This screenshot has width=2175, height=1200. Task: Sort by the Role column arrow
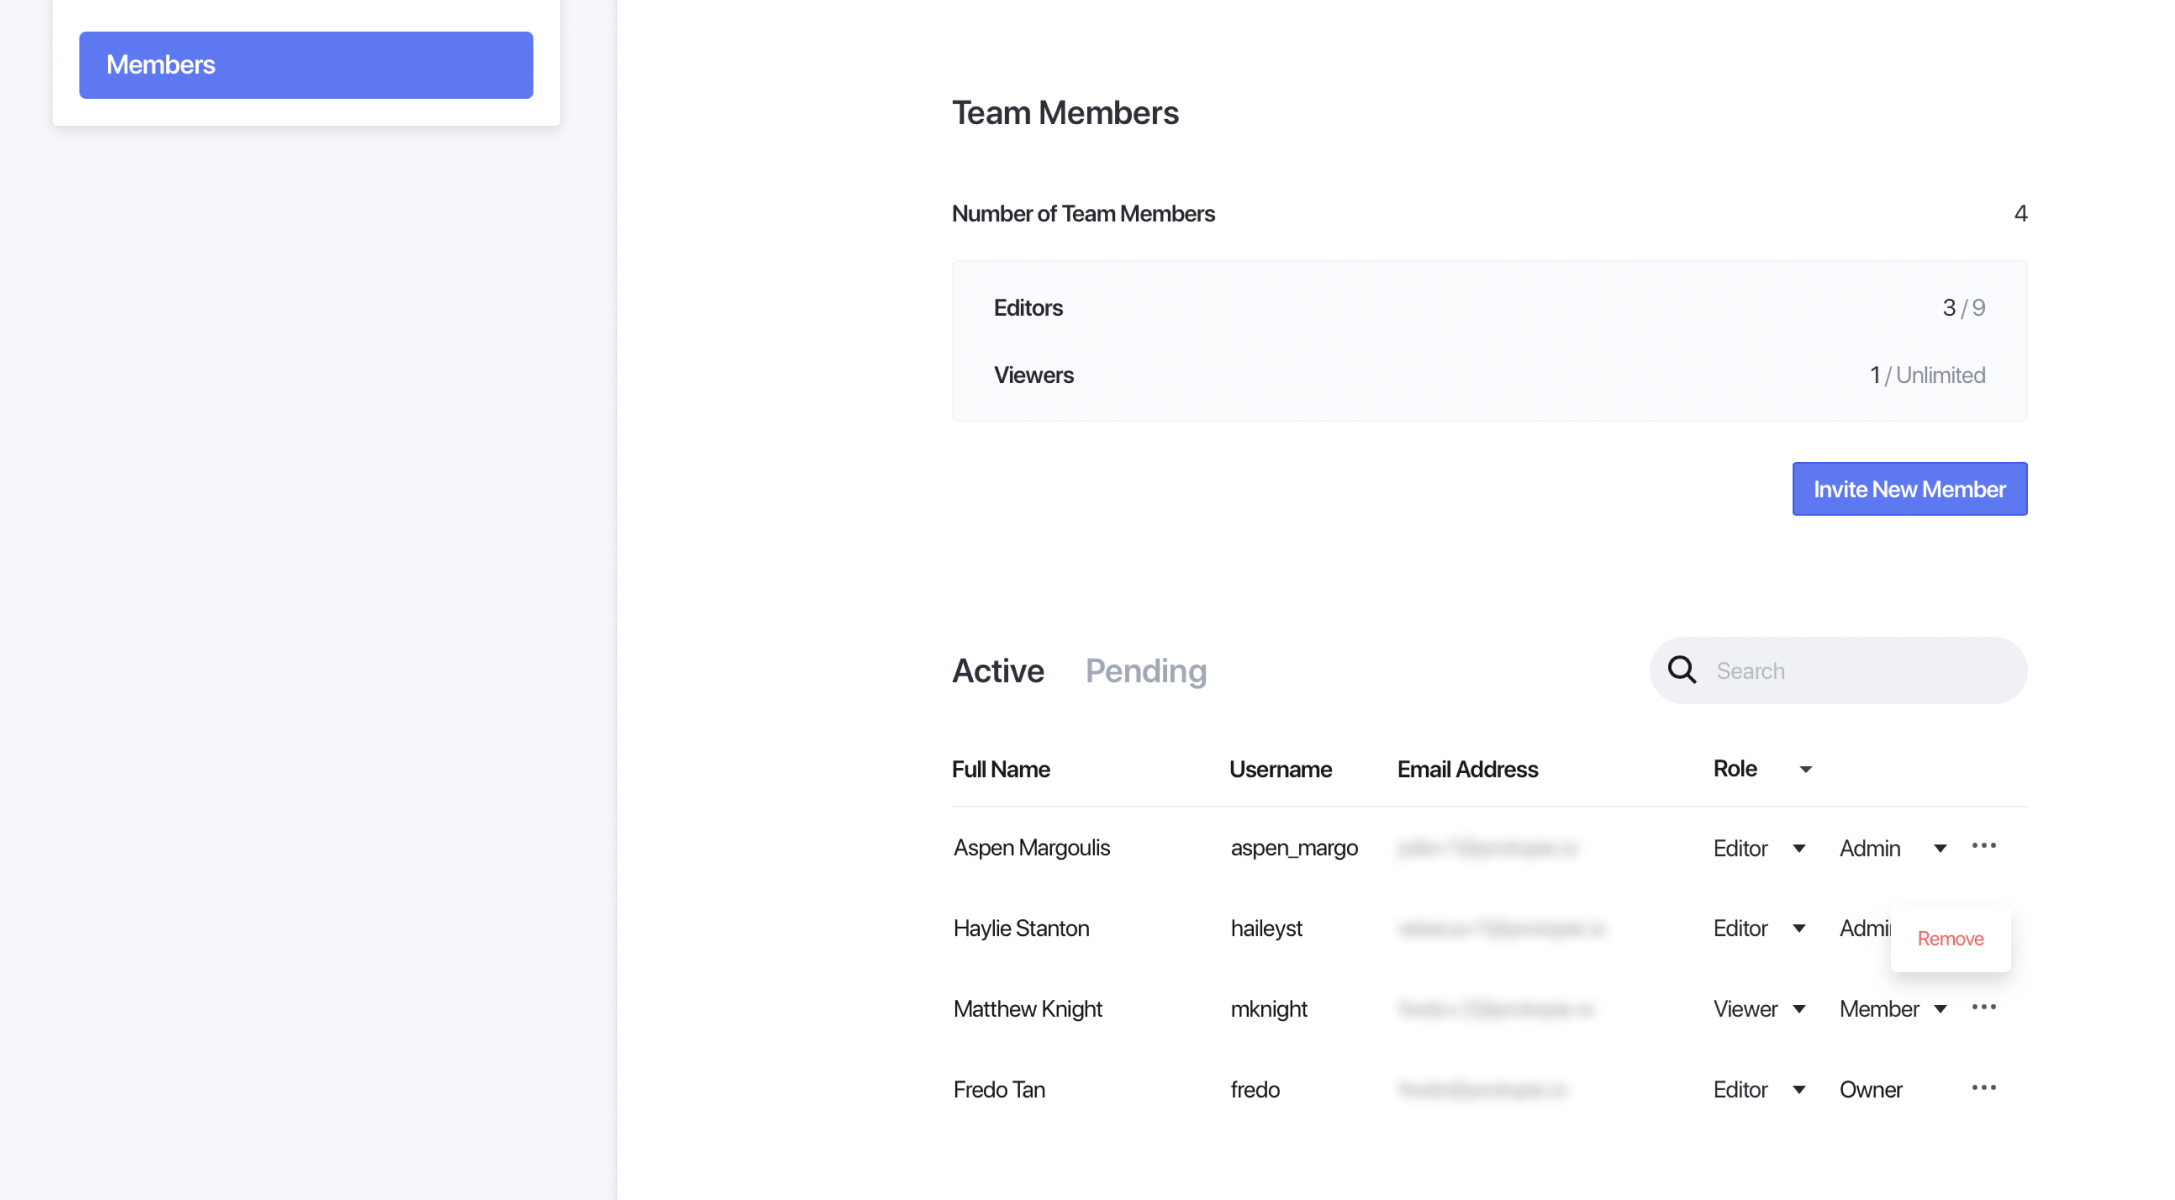[x=1805, y=769]
